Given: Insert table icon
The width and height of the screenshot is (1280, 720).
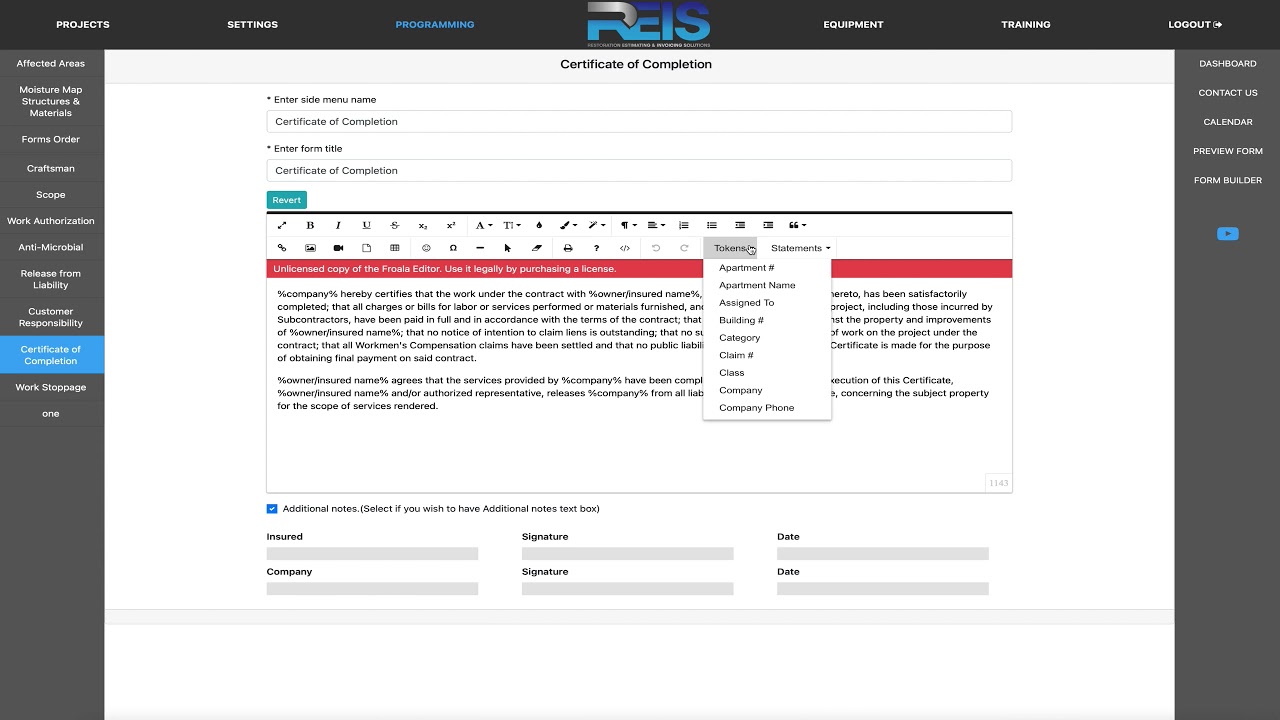Looking at the screenshot, I should pyautogui.click(x=394, y=248).
